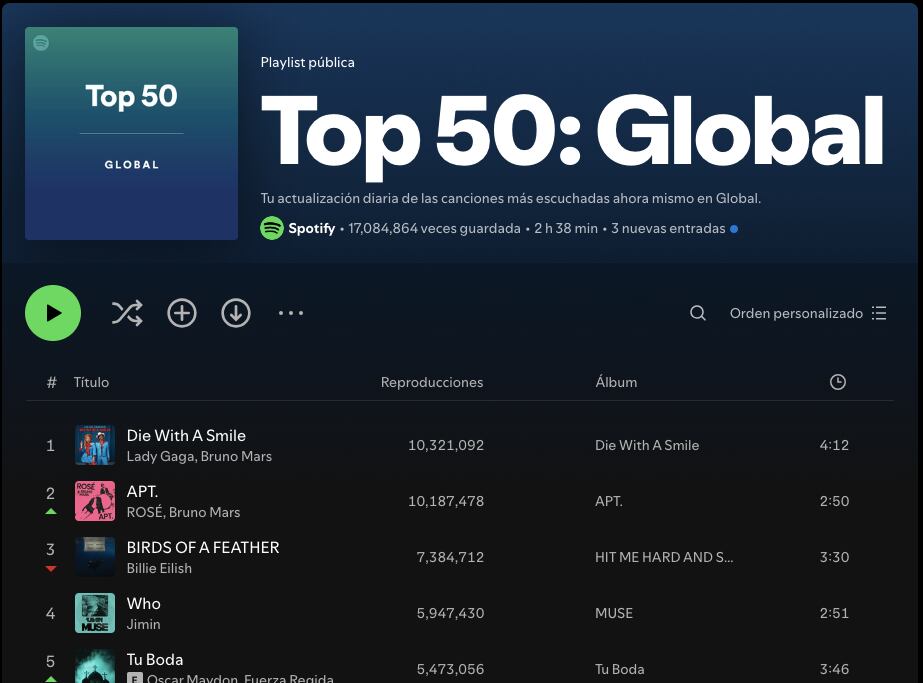923x683 pixels.
Task: Toggle shuffle mode for playlist
Action: (x=127, y=313)
